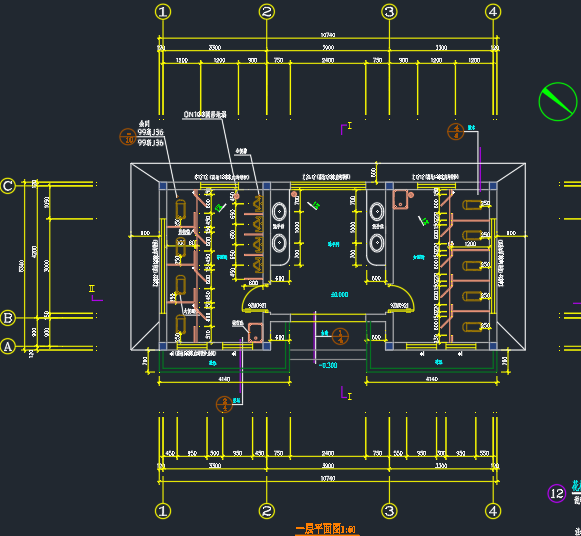Select the bottom middle dimension 2400
Image resolution: width=581 pixels, height=536 pixels.
click(328, 453)
